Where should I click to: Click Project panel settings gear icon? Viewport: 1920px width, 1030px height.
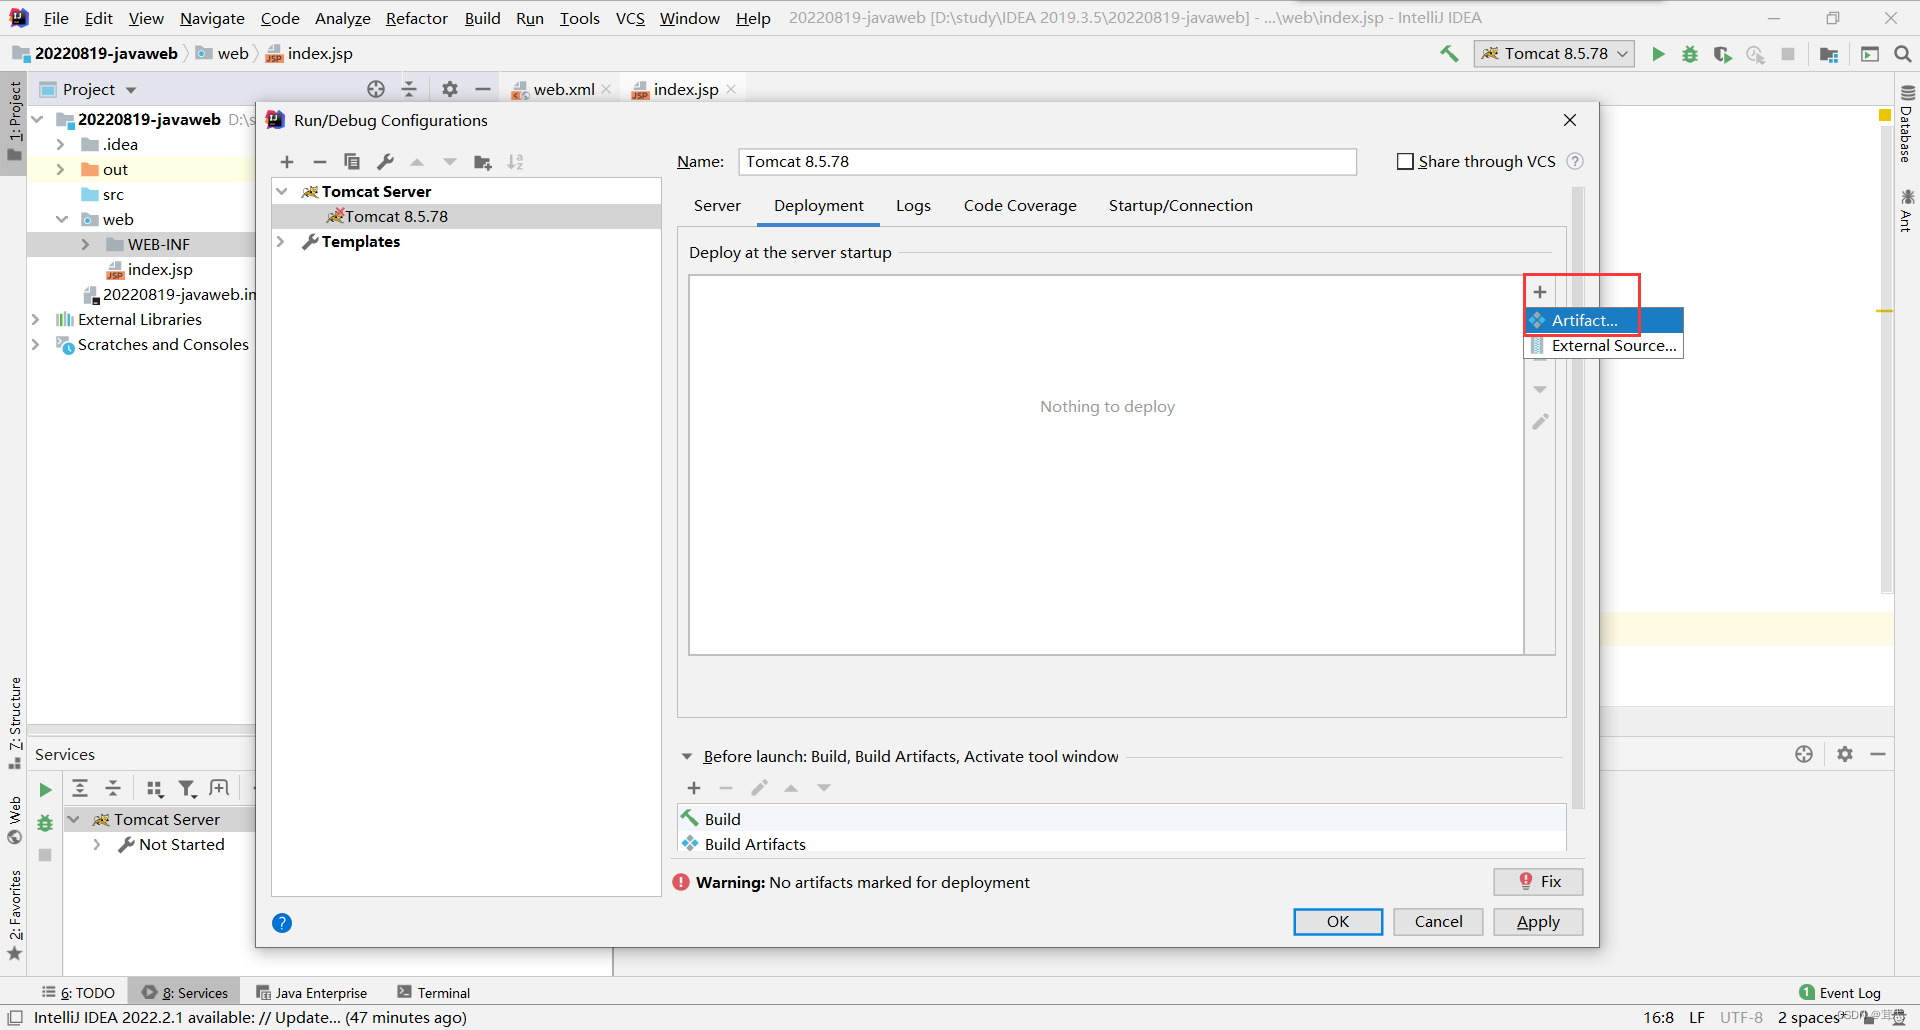(450, 89)
